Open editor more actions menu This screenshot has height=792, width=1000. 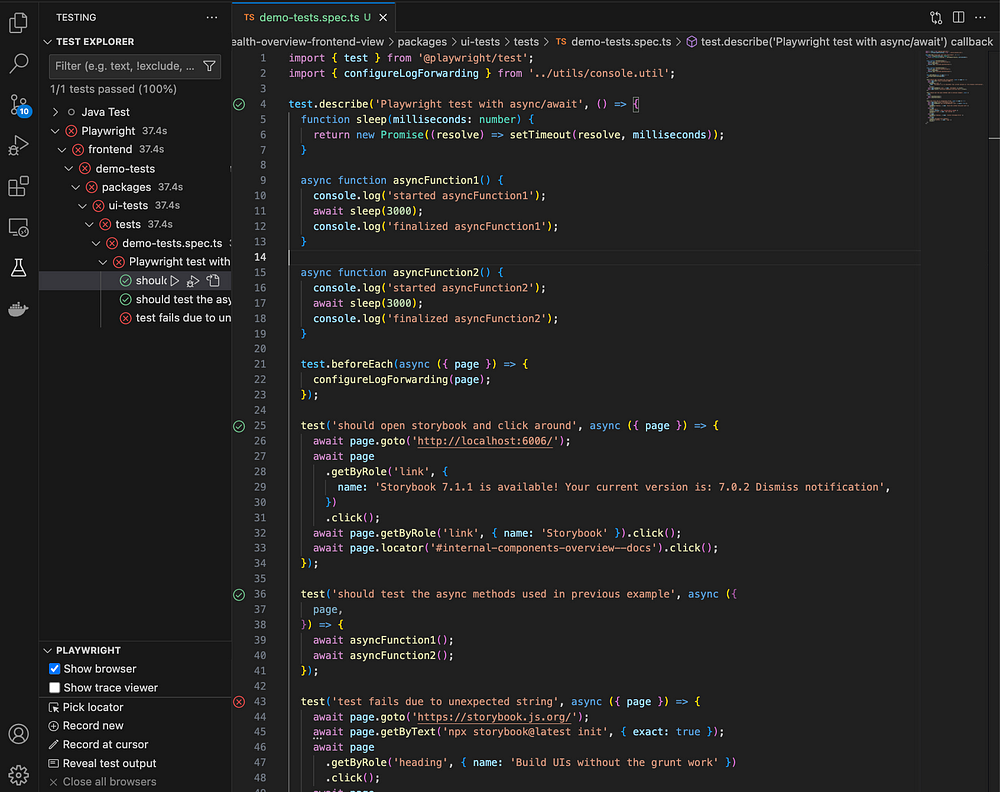[981, 17]
